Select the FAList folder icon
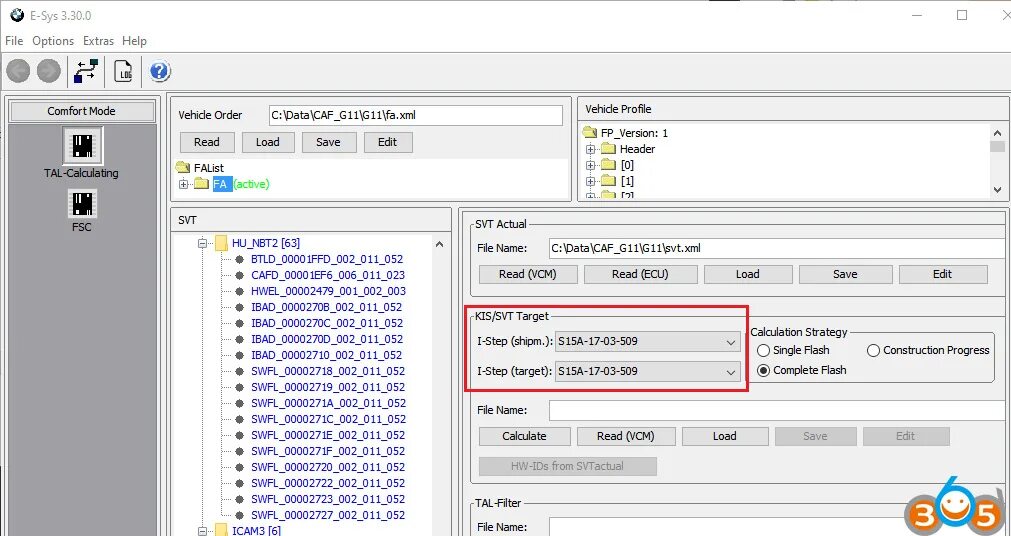This screenshot has width=1011, height=536. 183,168
